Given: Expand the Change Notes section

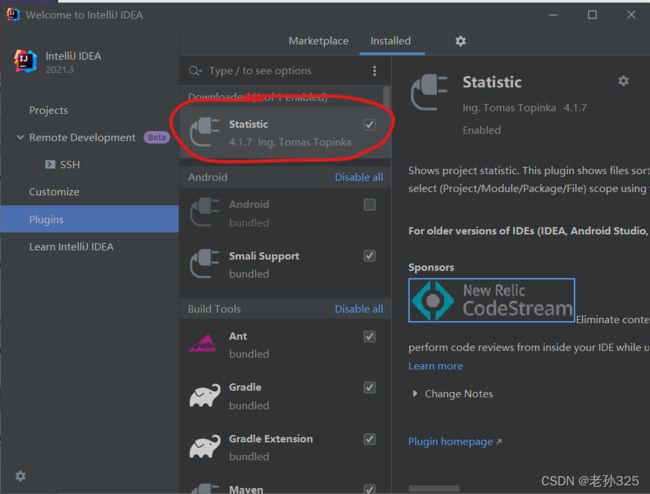Looking at the screenshot, I should pos(415,393).
